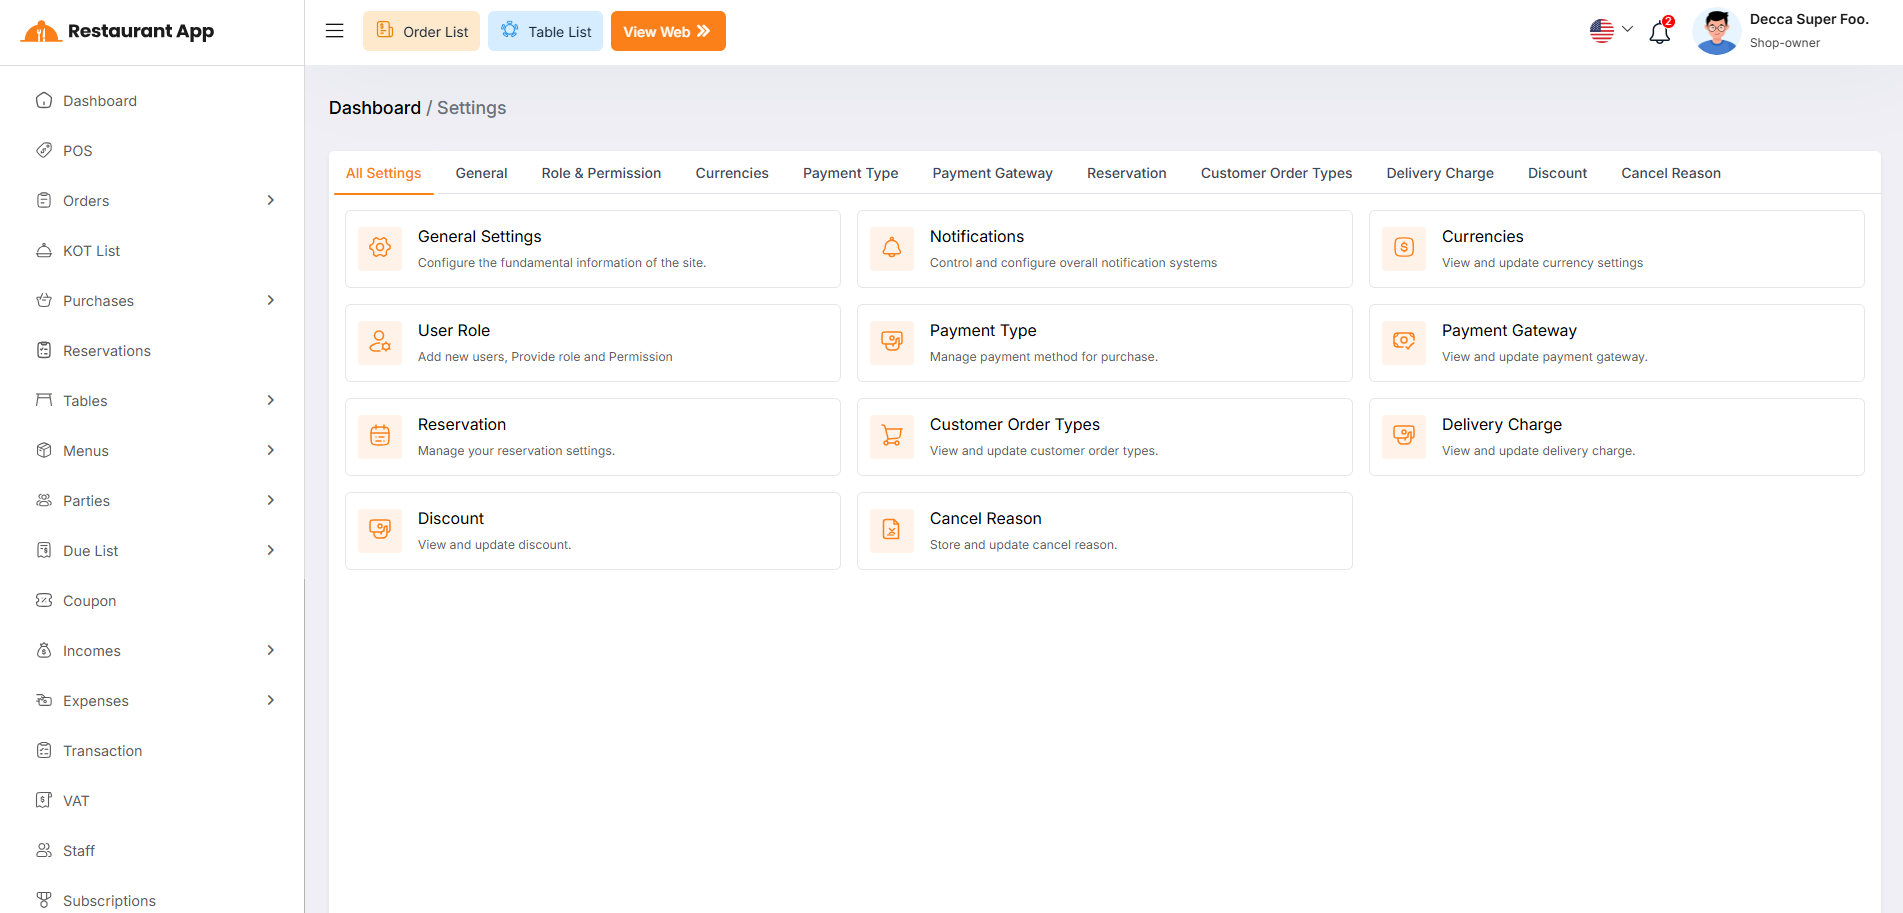Screen dimensions: 1903x913
Task: Click the Currencies card dollar icon
Action: (1404, 248)
